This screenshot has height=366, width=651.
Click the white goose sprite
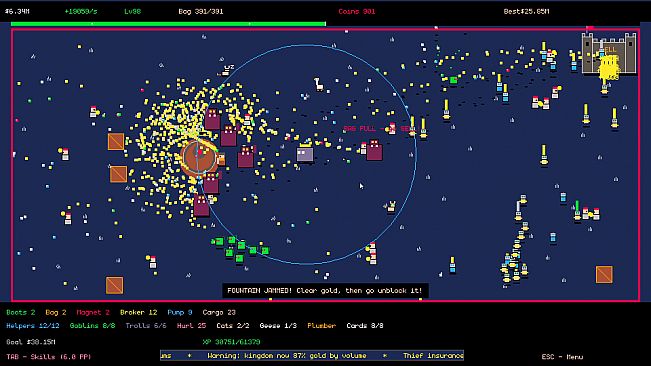tap(318, 84)
